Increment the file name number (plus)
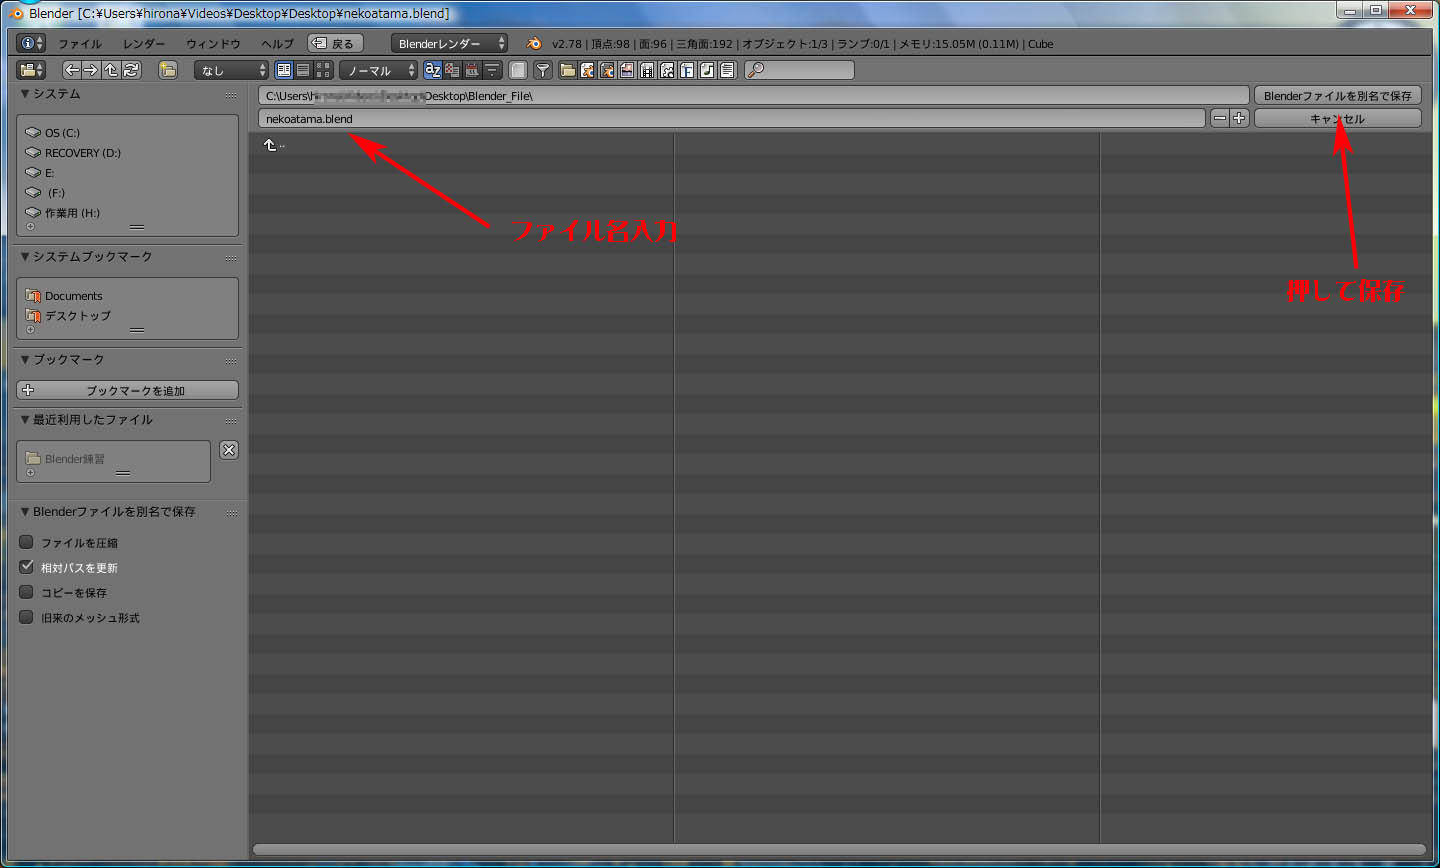1440x868 pixels. click(x=1239, y=118)
